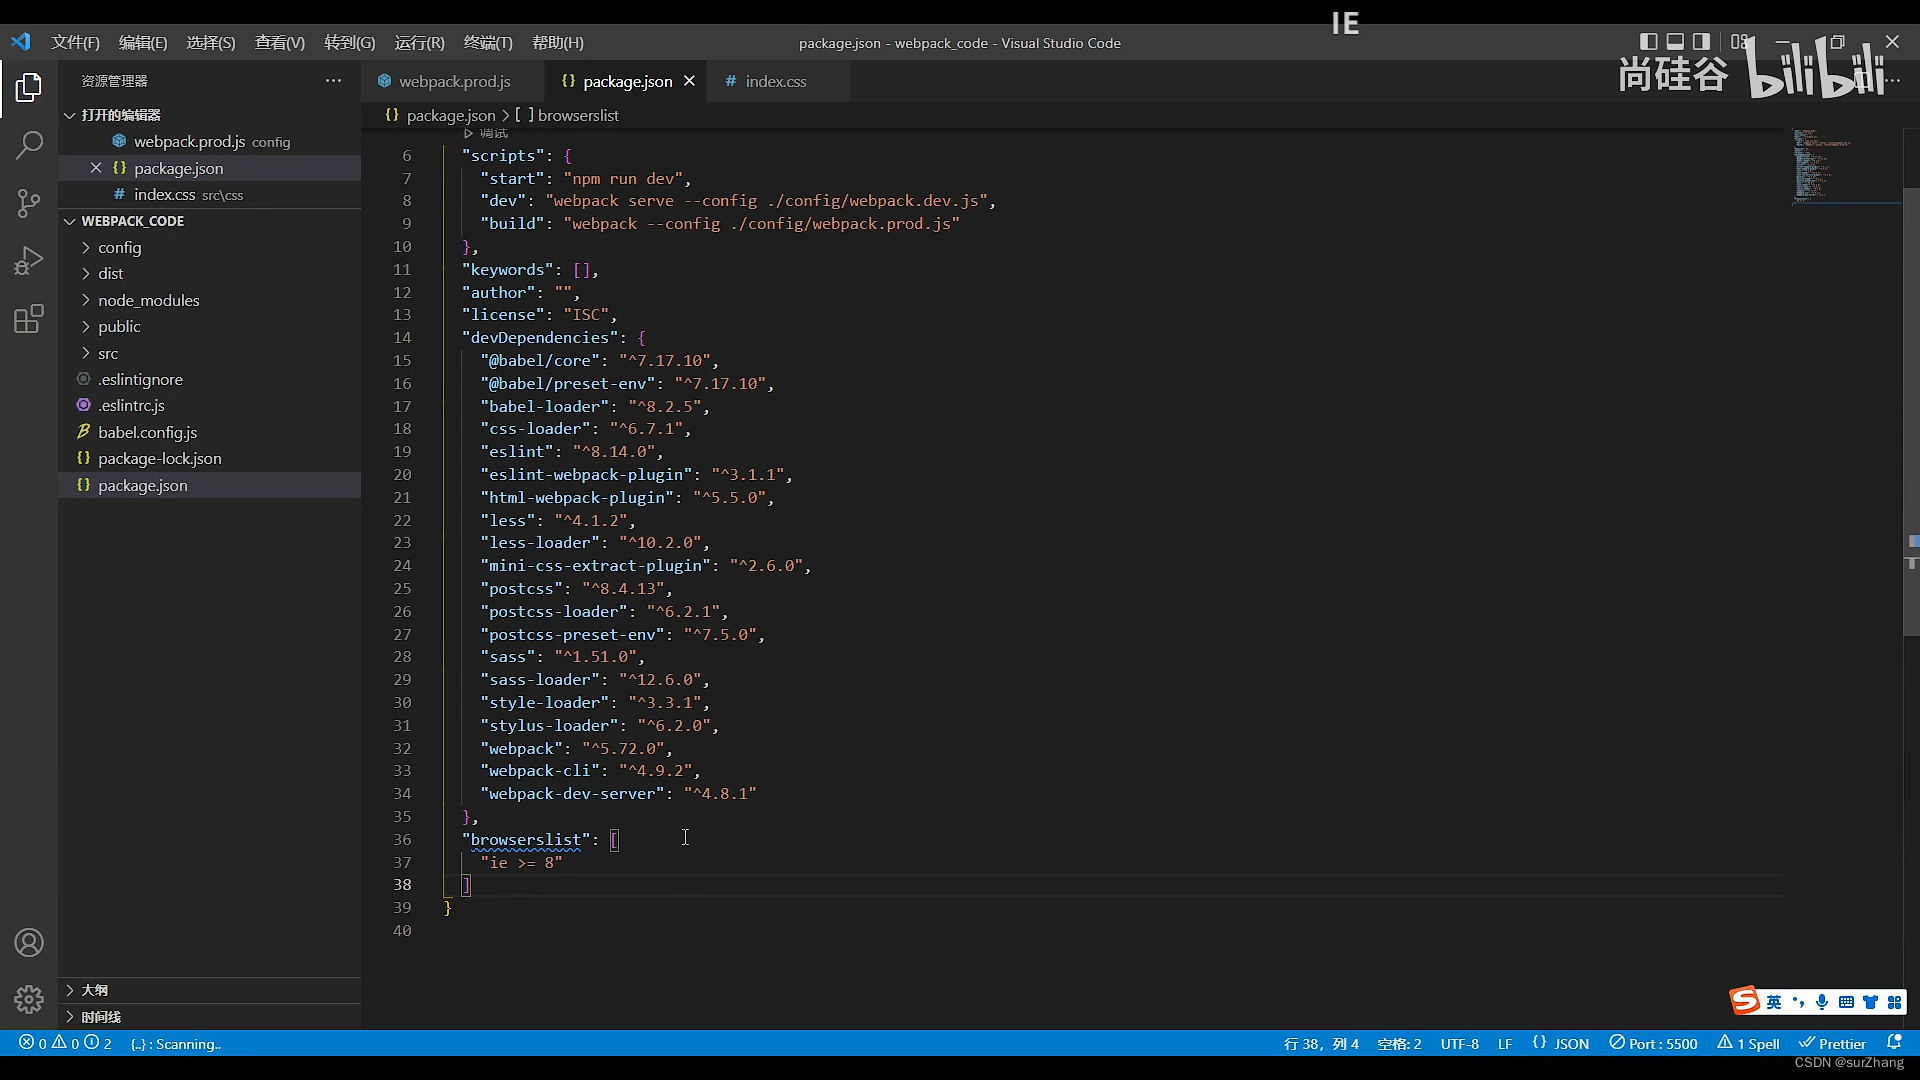Open the Manage gear settings
The height and width of the screenshot is (1080, 1920).
[x=29, y=999]
